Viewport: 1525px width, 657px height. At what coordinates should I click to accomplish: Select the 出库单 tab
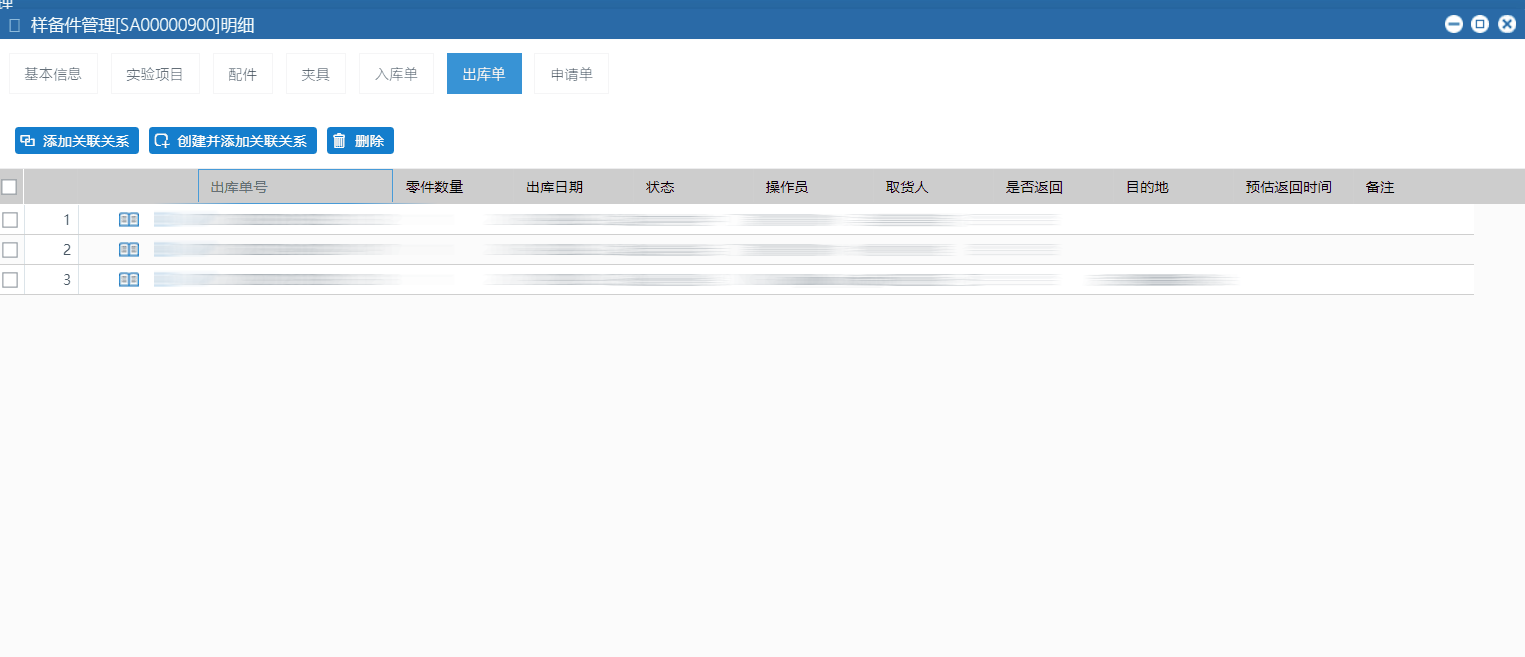(x=484, y=74)
